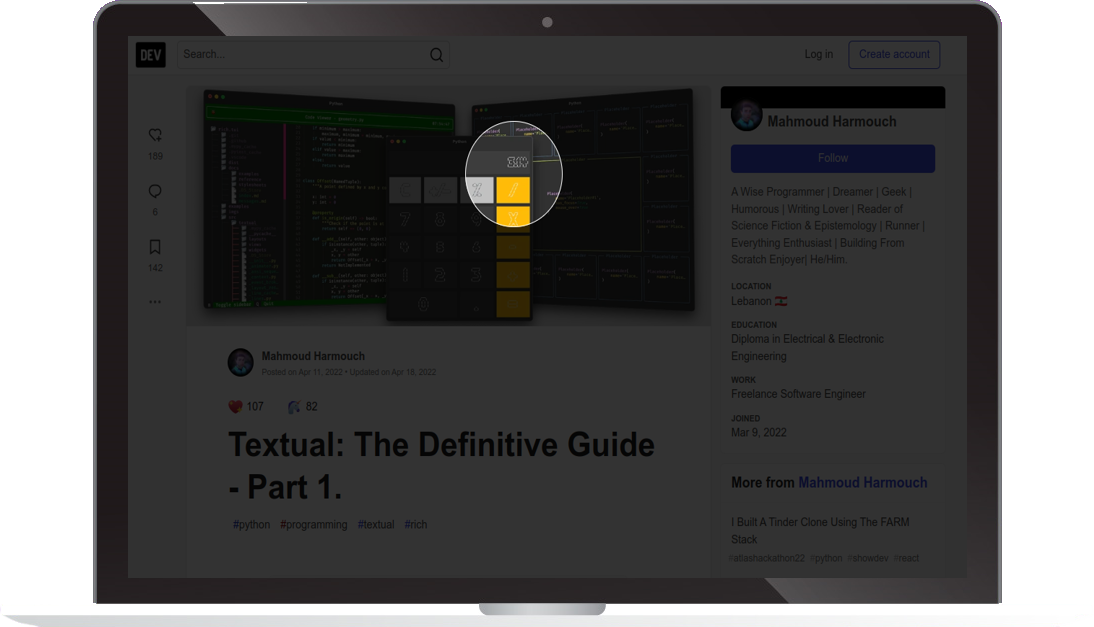Image resolution: width=1094 pixels, height=627 pixels.
Task: Open Mahmoud Harmouch author name under cover
Action: coord(313,356)
